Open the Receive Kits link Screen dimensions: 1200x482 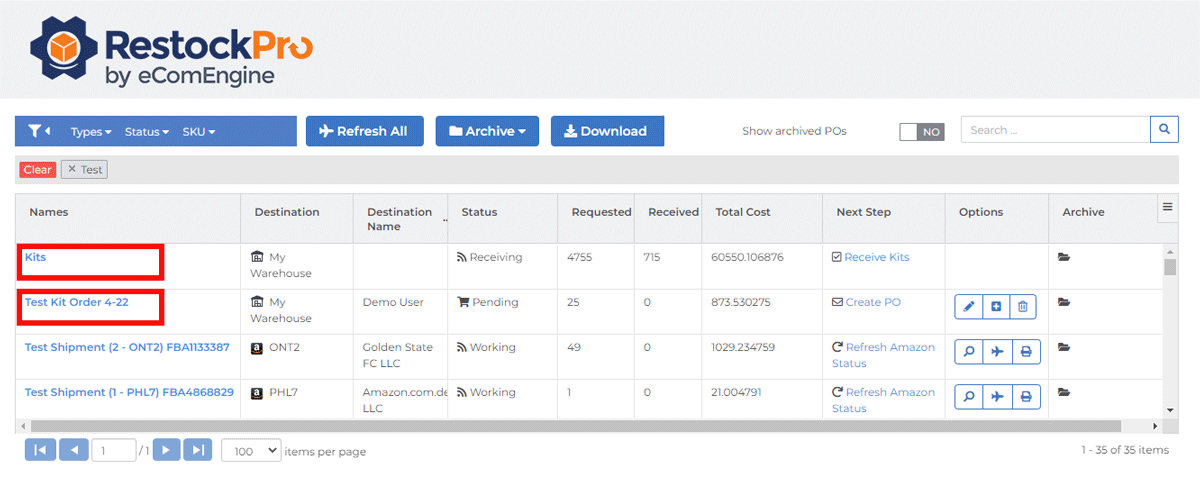click(876, 257)
